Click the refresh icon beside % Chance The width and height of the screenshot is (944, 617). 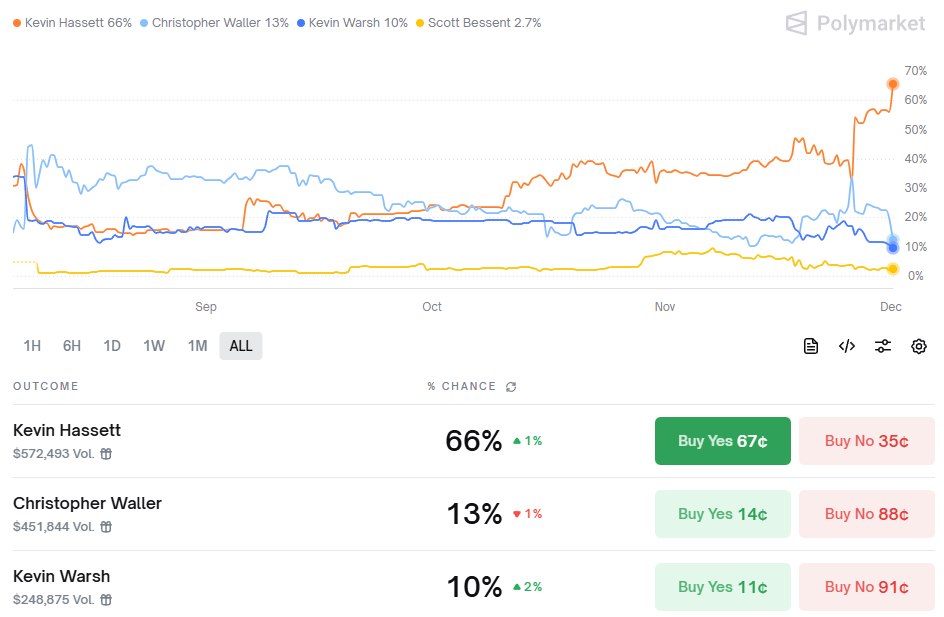click(512, 387)
